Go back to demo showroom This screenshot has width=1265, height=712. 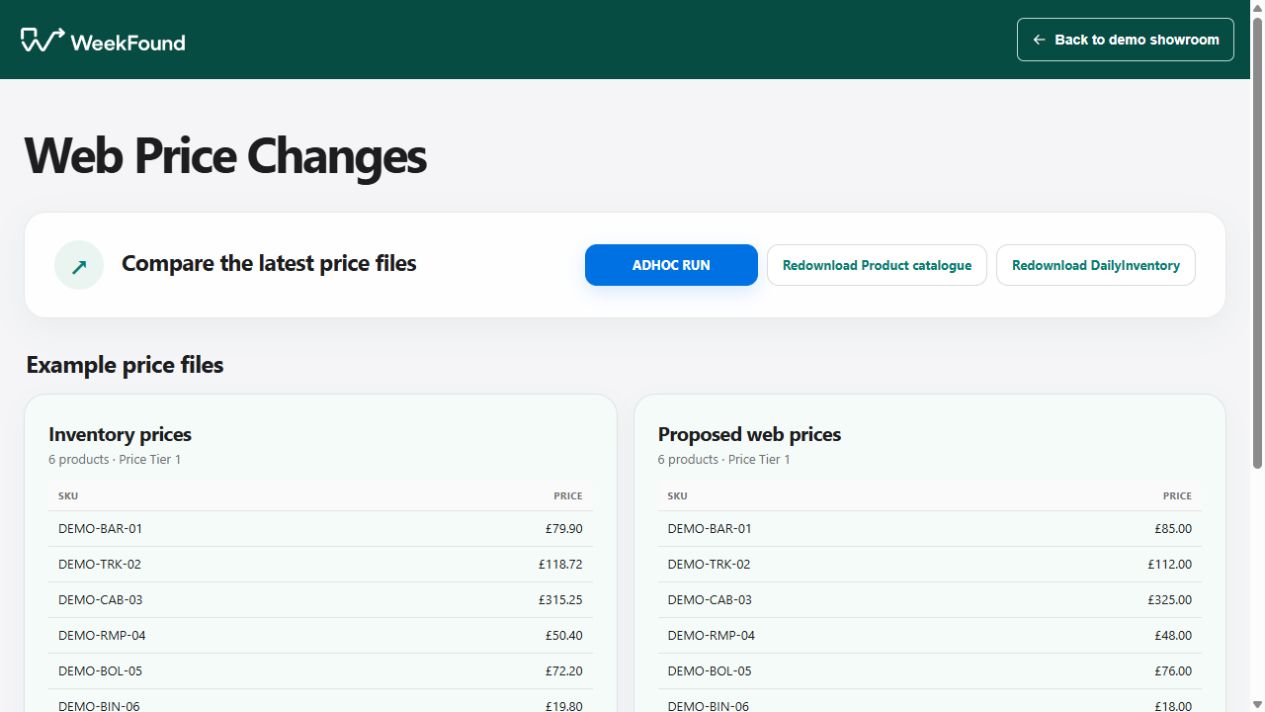pos(1125,40)
